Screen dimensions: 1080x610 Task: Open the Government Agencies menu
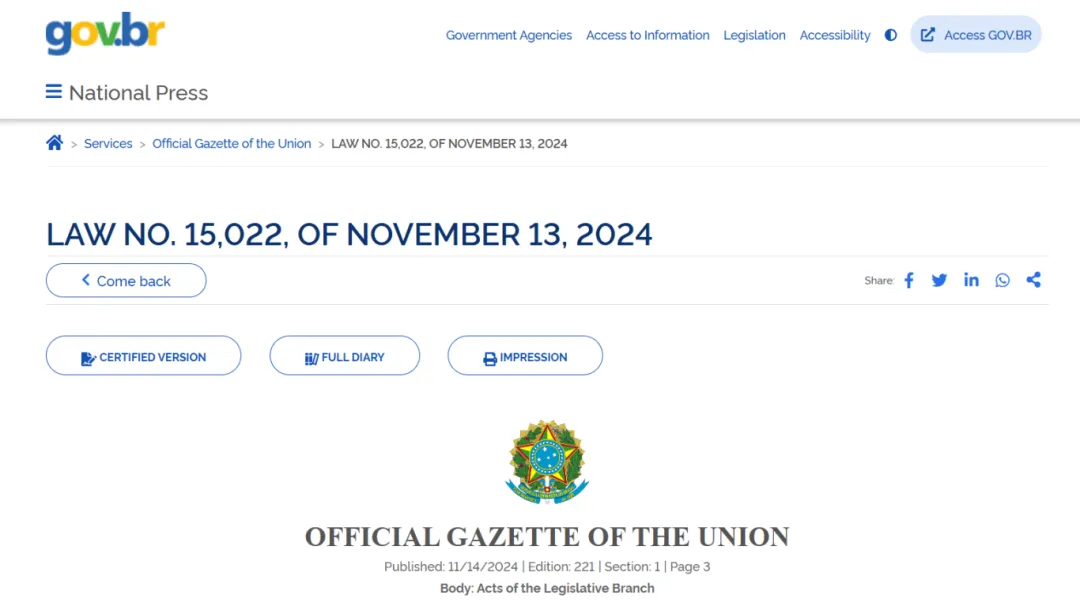click(509, 35)
